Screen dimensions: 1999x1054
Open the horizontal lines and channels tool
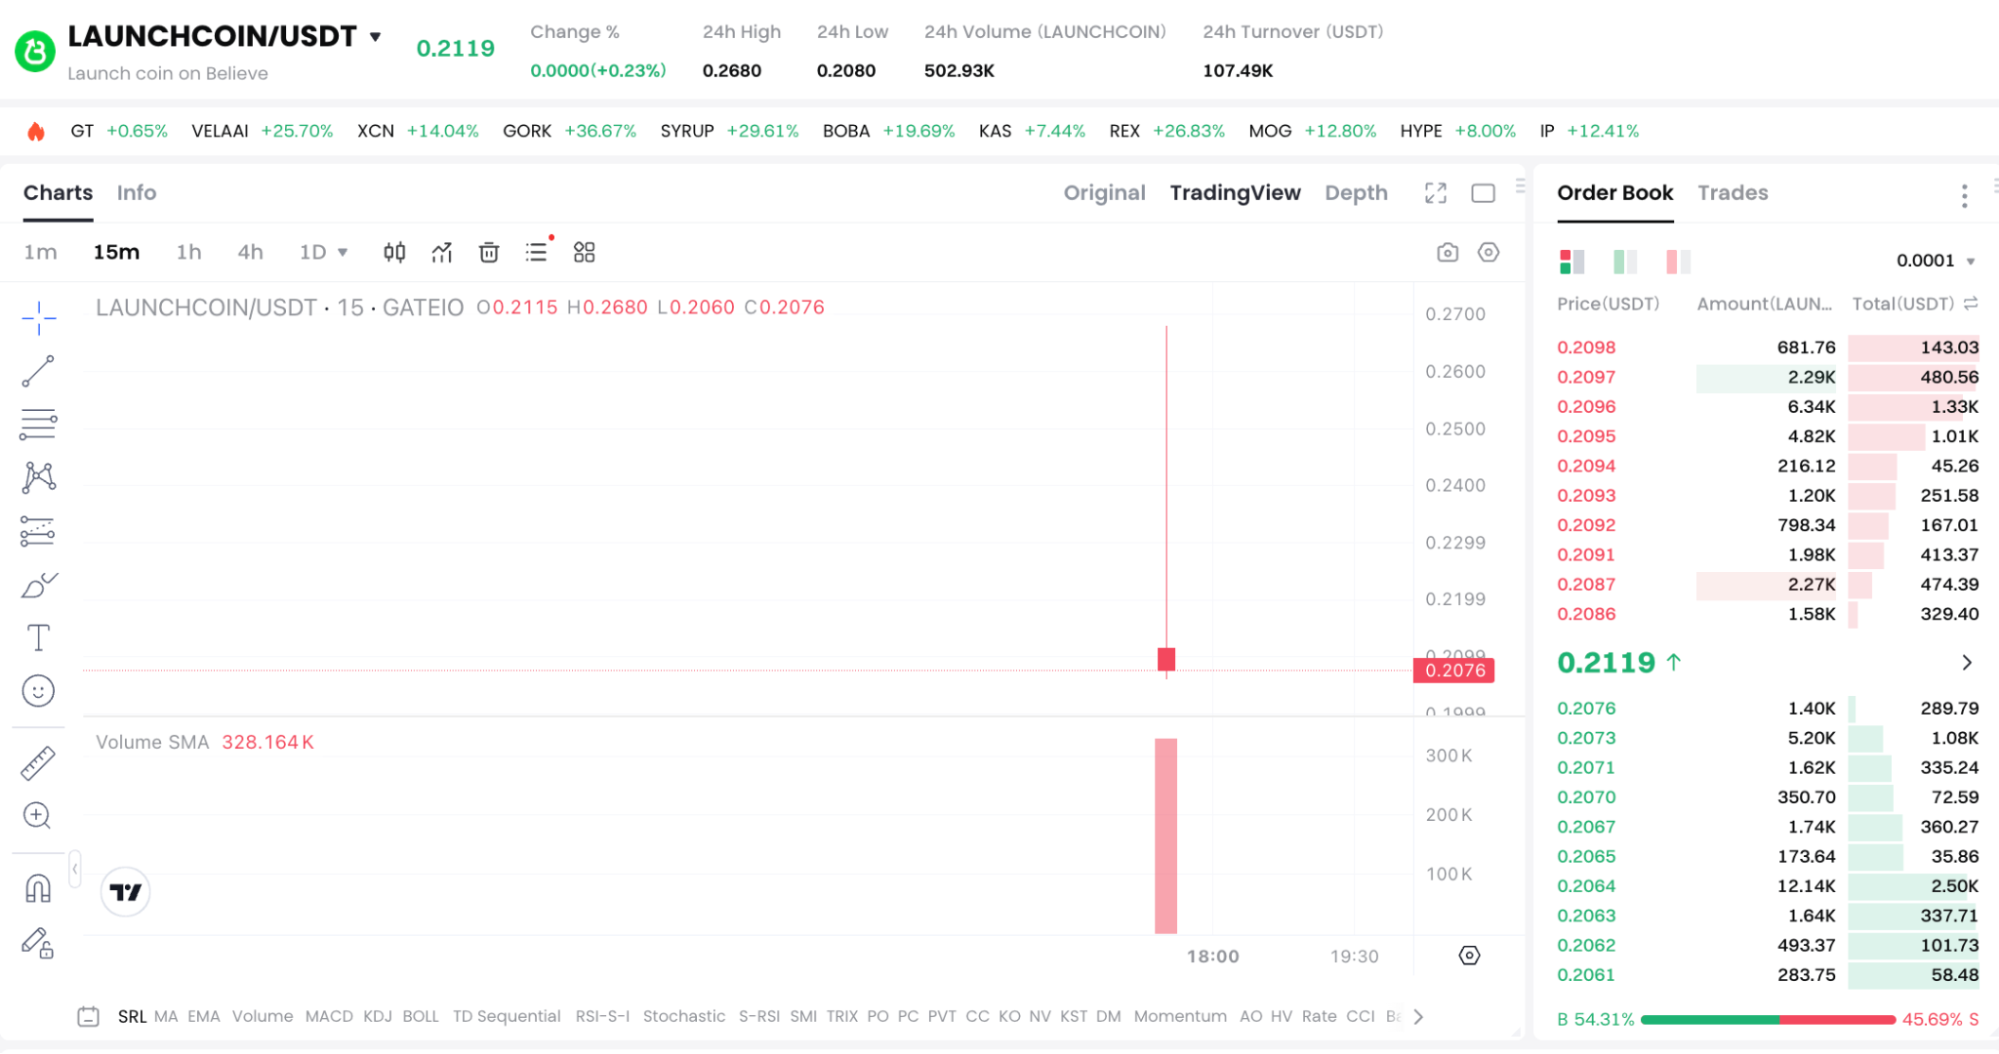(x=38, y=424)
